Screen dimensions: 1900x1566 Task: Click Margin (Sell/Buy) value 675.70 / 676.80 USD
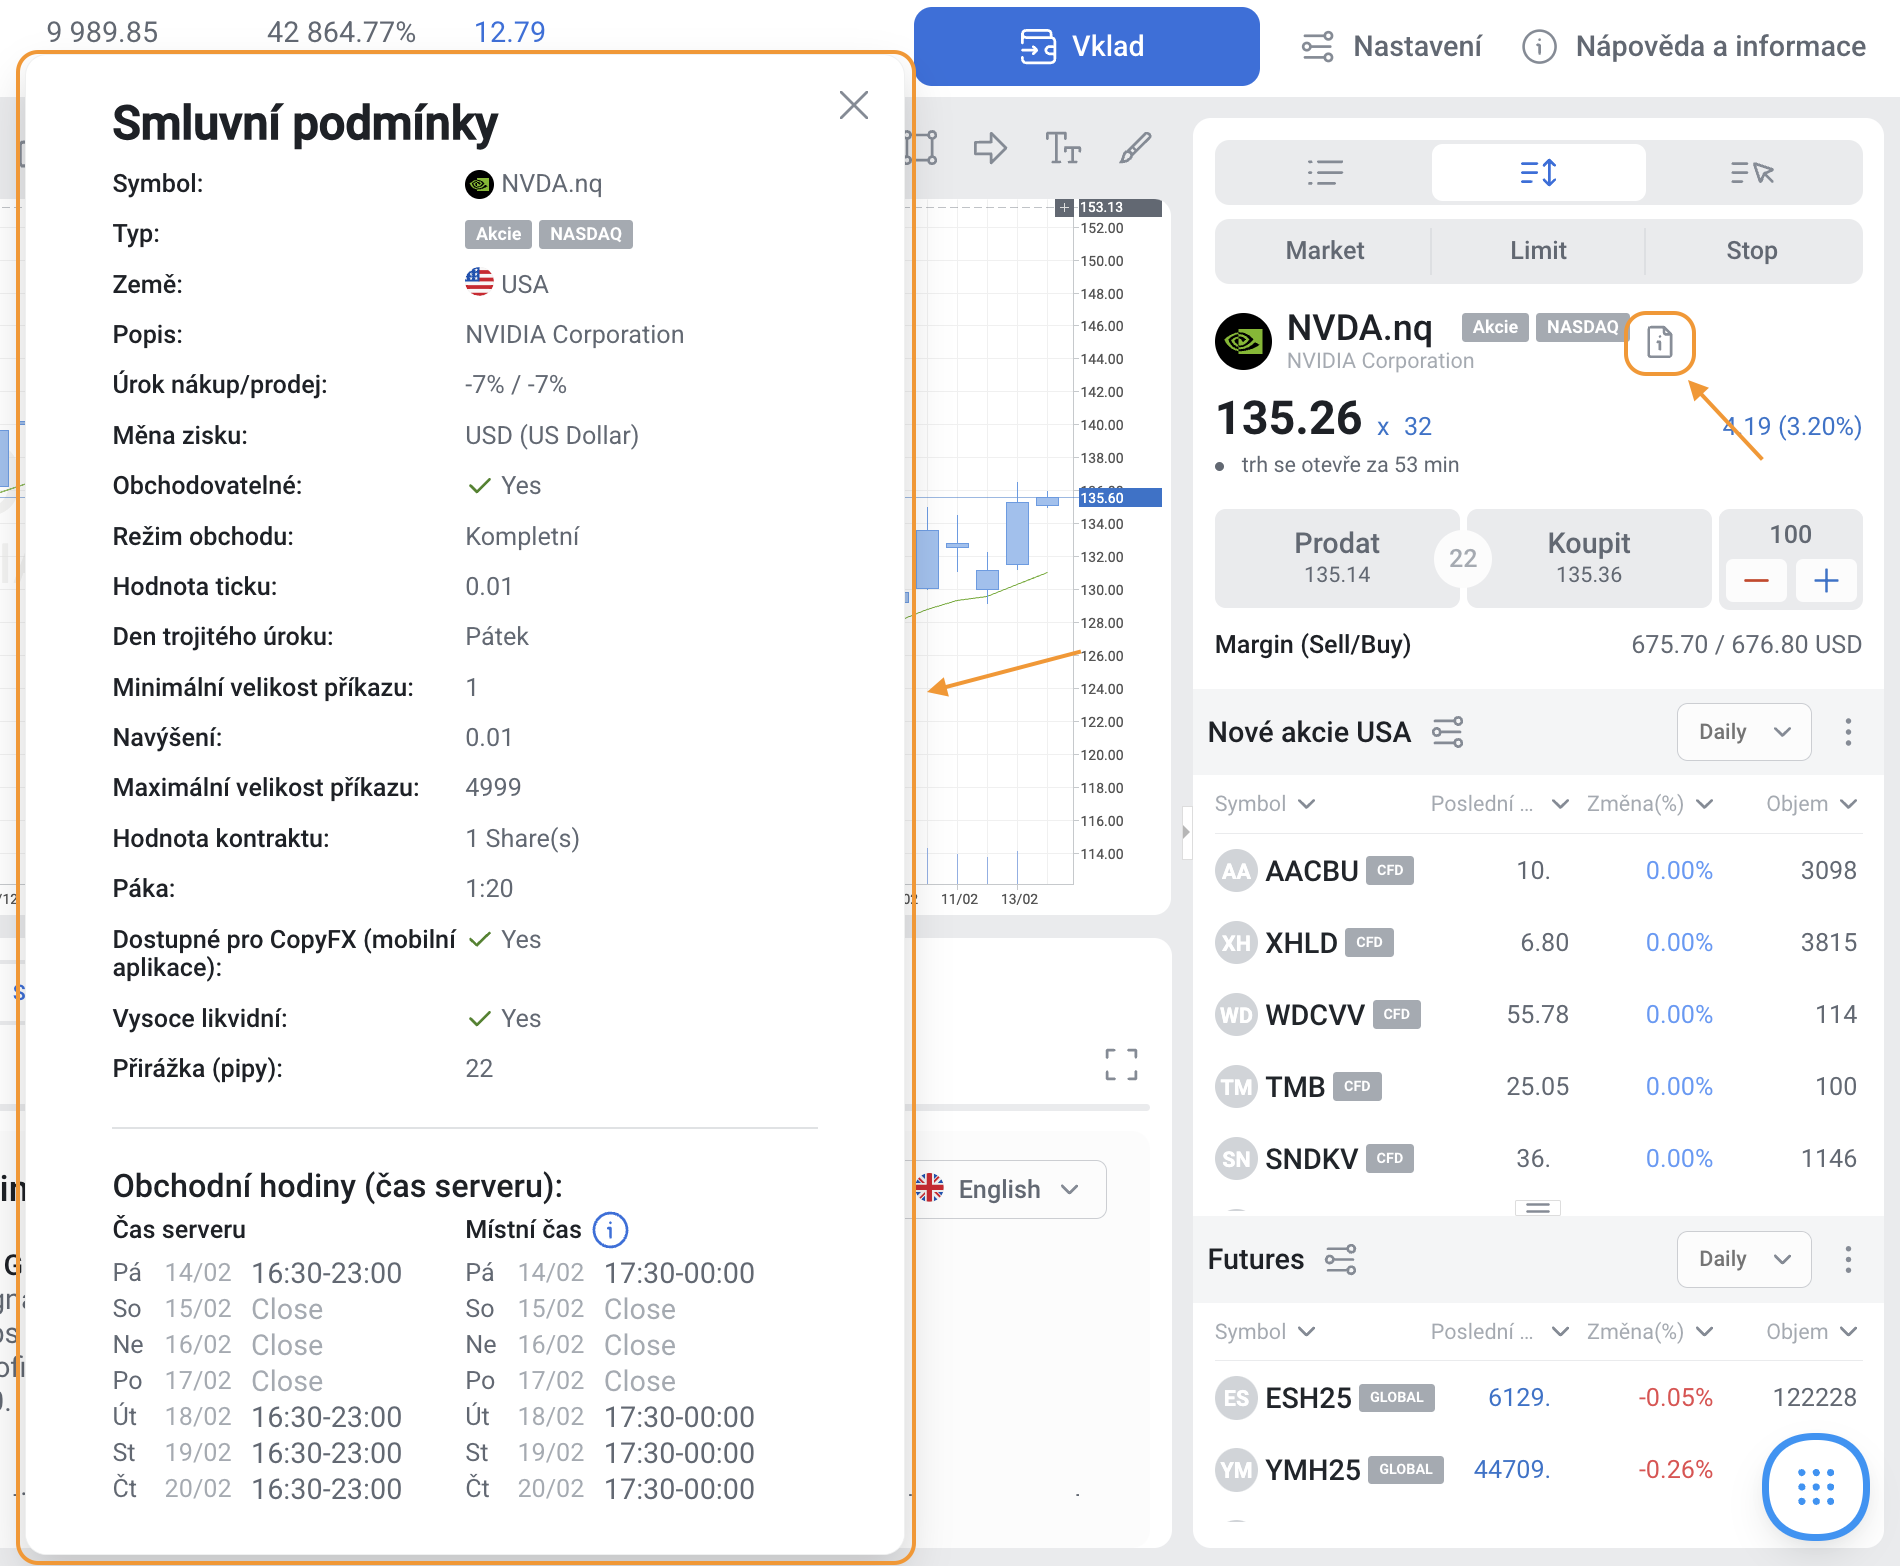[1746, 645]
